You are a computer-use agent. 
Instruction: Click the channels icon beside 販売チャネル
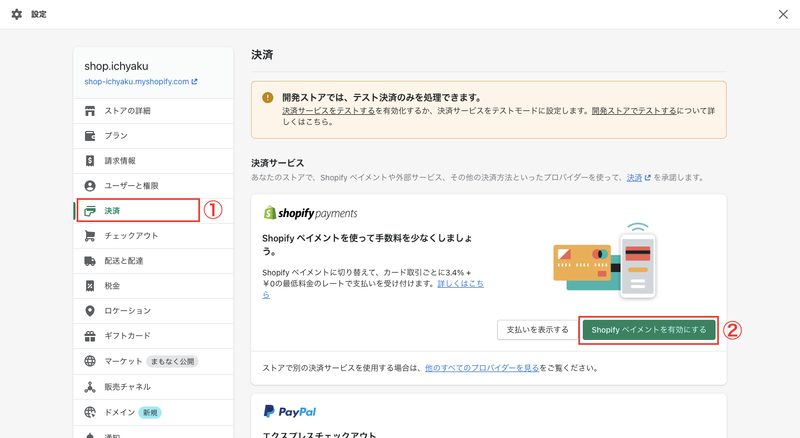[x=90, y=387]
